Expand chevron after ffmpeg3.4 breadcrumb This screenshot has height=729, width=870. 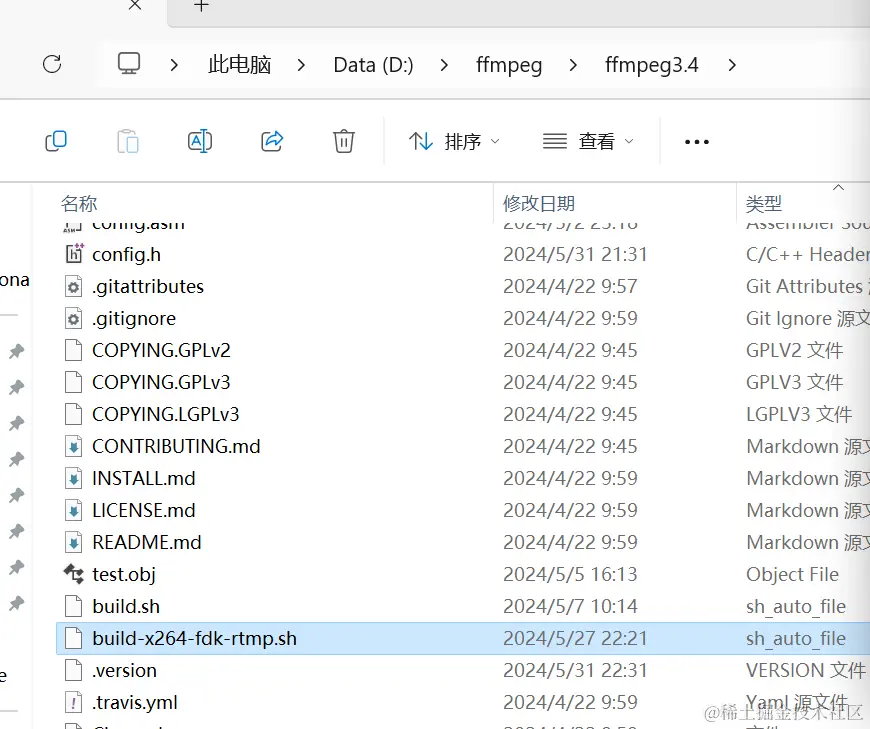[732, 65]
